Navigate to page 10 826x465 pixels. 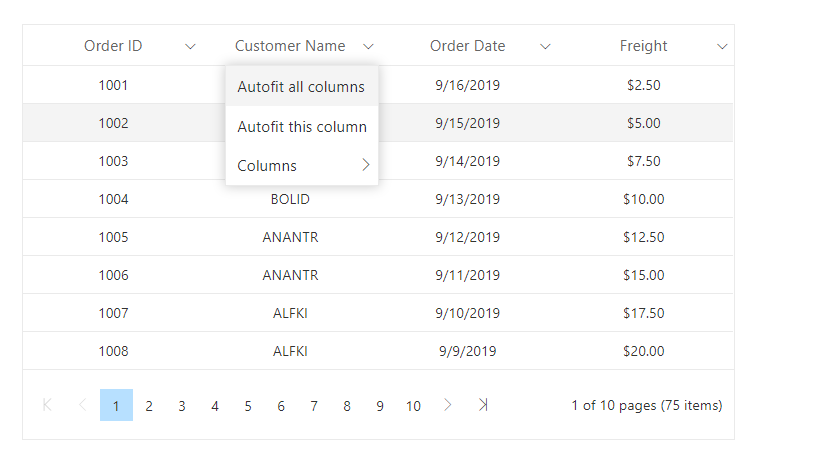[x=413, y=406]
